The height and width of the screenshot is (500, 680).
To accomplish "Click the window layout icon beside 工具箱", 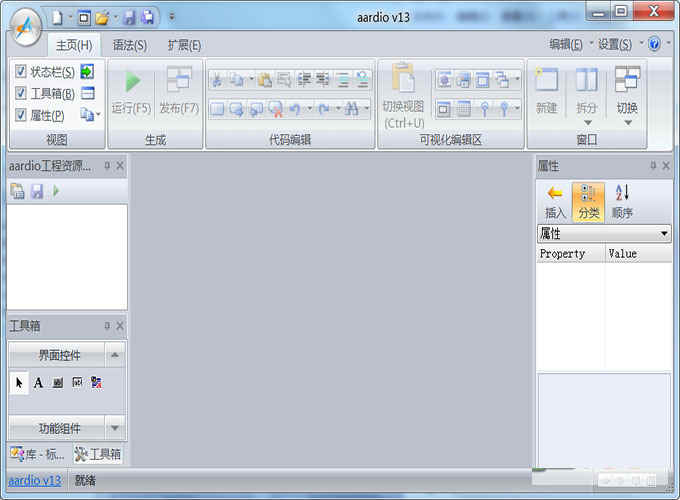I will (88, 93).
